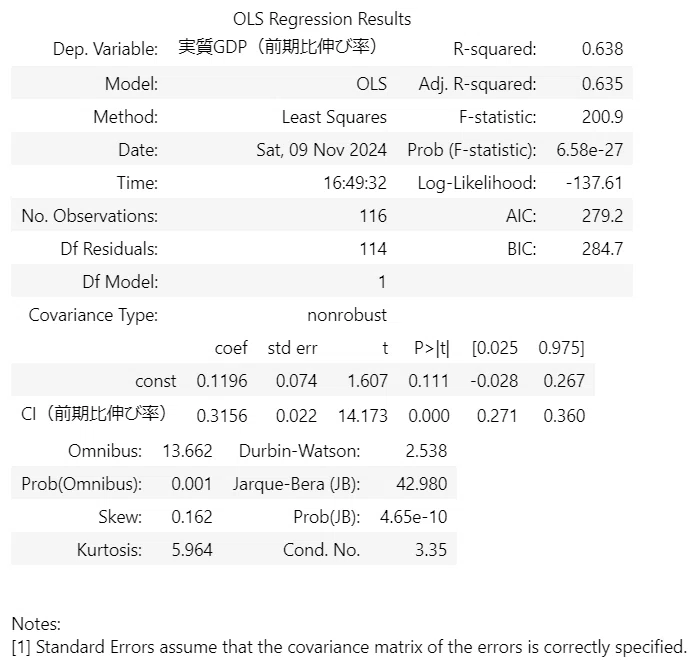This screenshot has height=668, width=692.
Task: Select the std err column header
Action: [292, 348]
